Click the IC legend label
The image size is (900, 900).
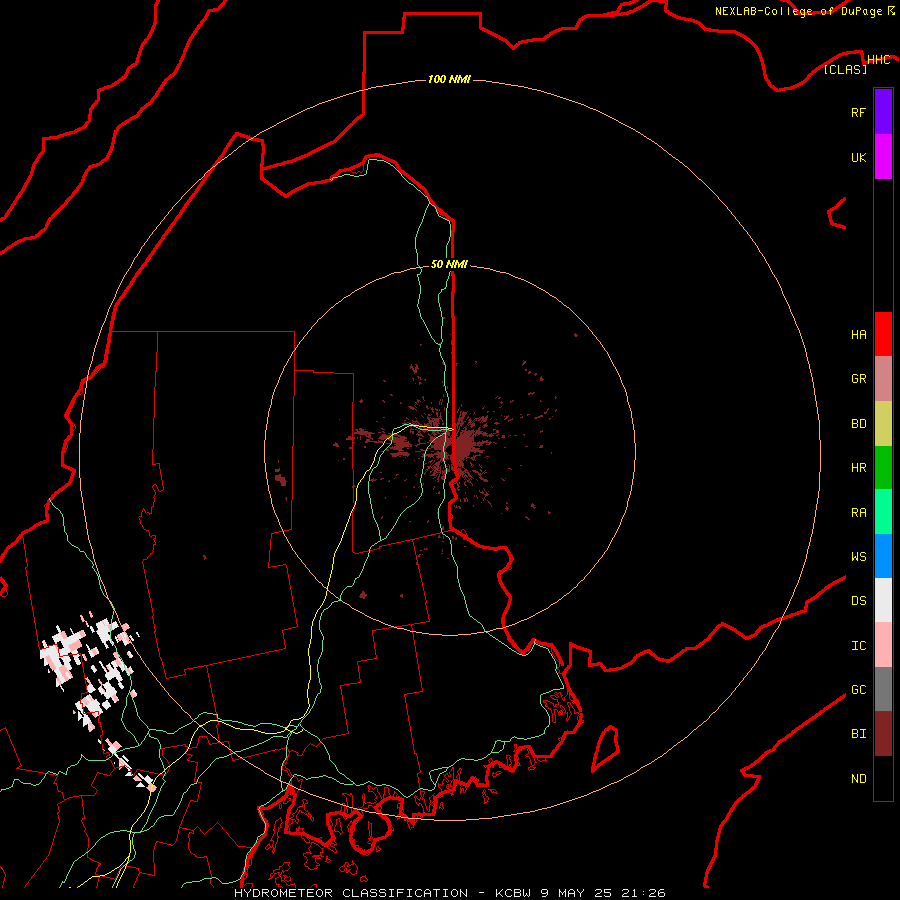click(858, 646)
